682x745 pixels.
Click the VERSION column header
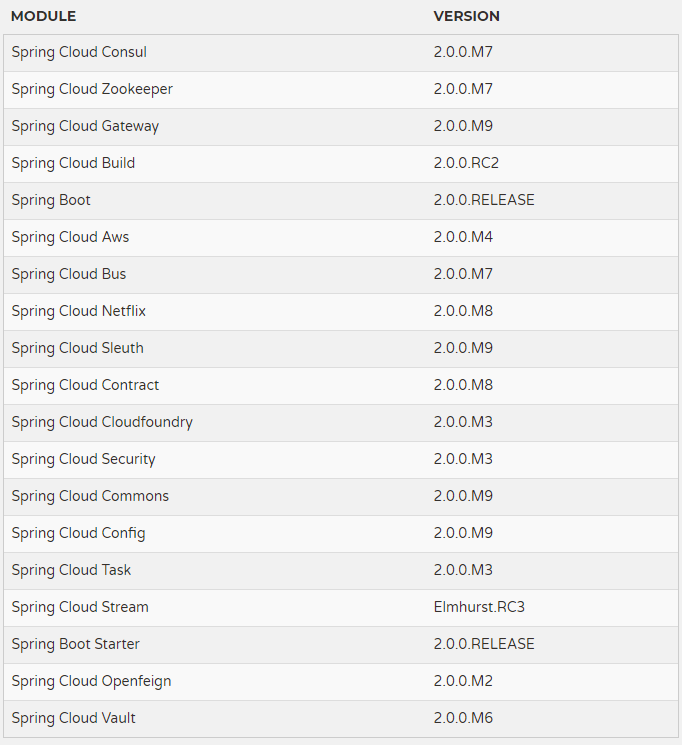point(466,16)
